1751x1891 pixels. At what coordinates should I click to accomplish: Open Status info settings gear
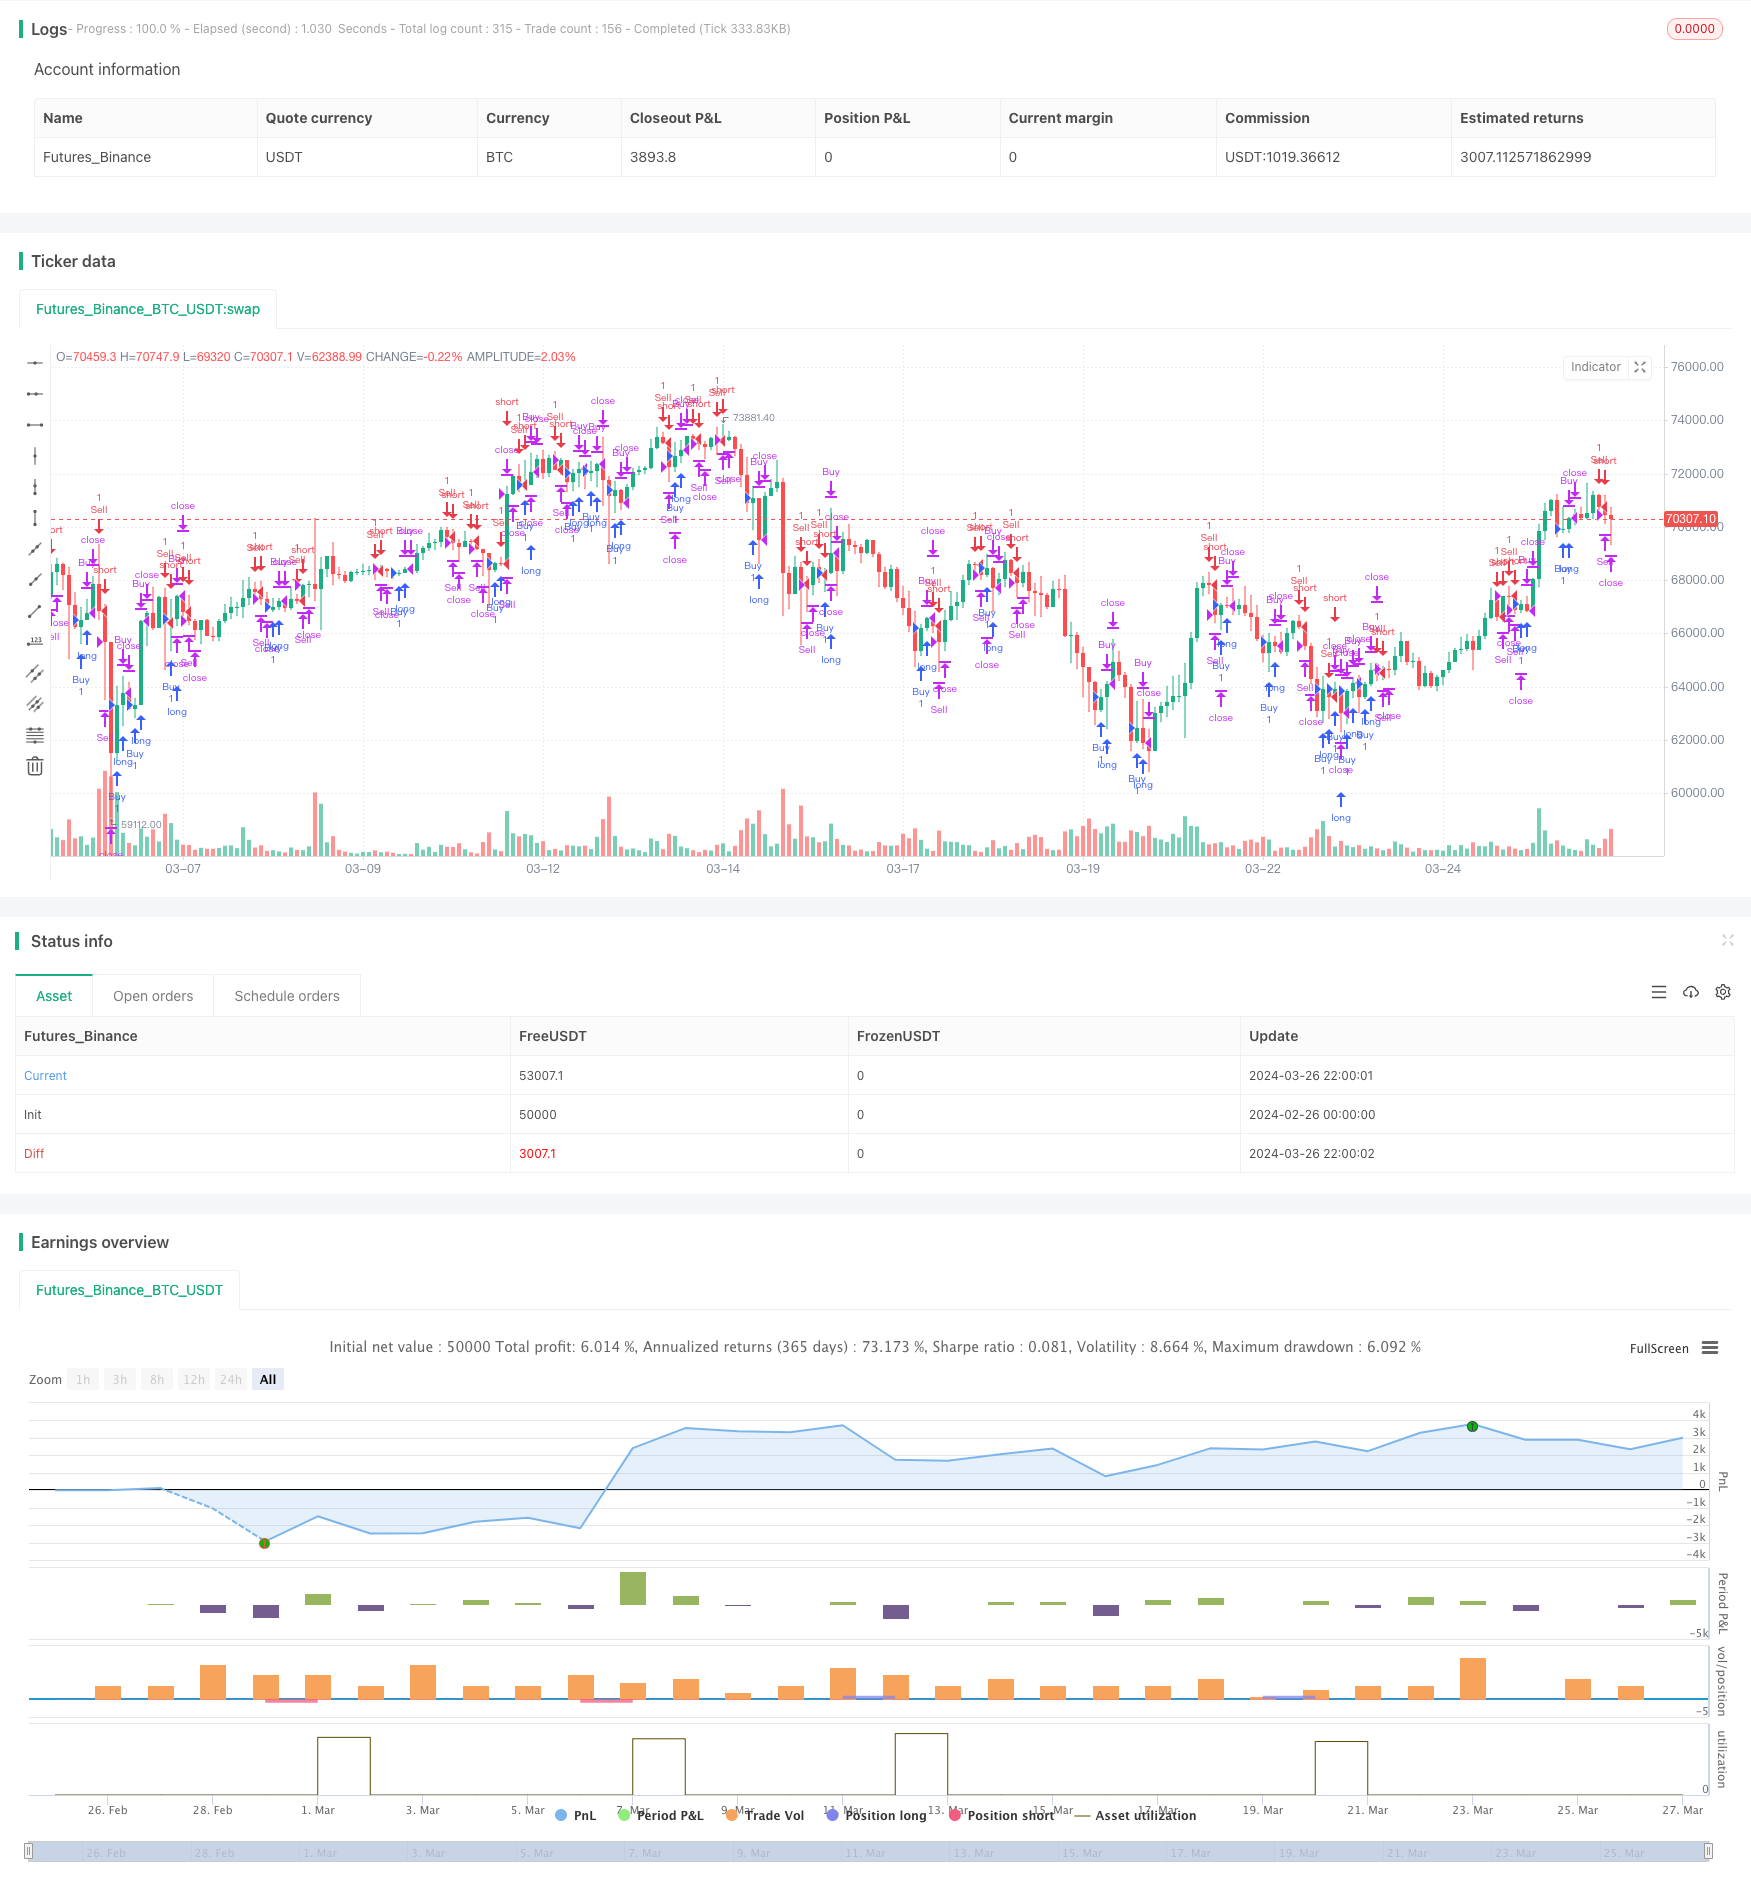pos(1723,992)
